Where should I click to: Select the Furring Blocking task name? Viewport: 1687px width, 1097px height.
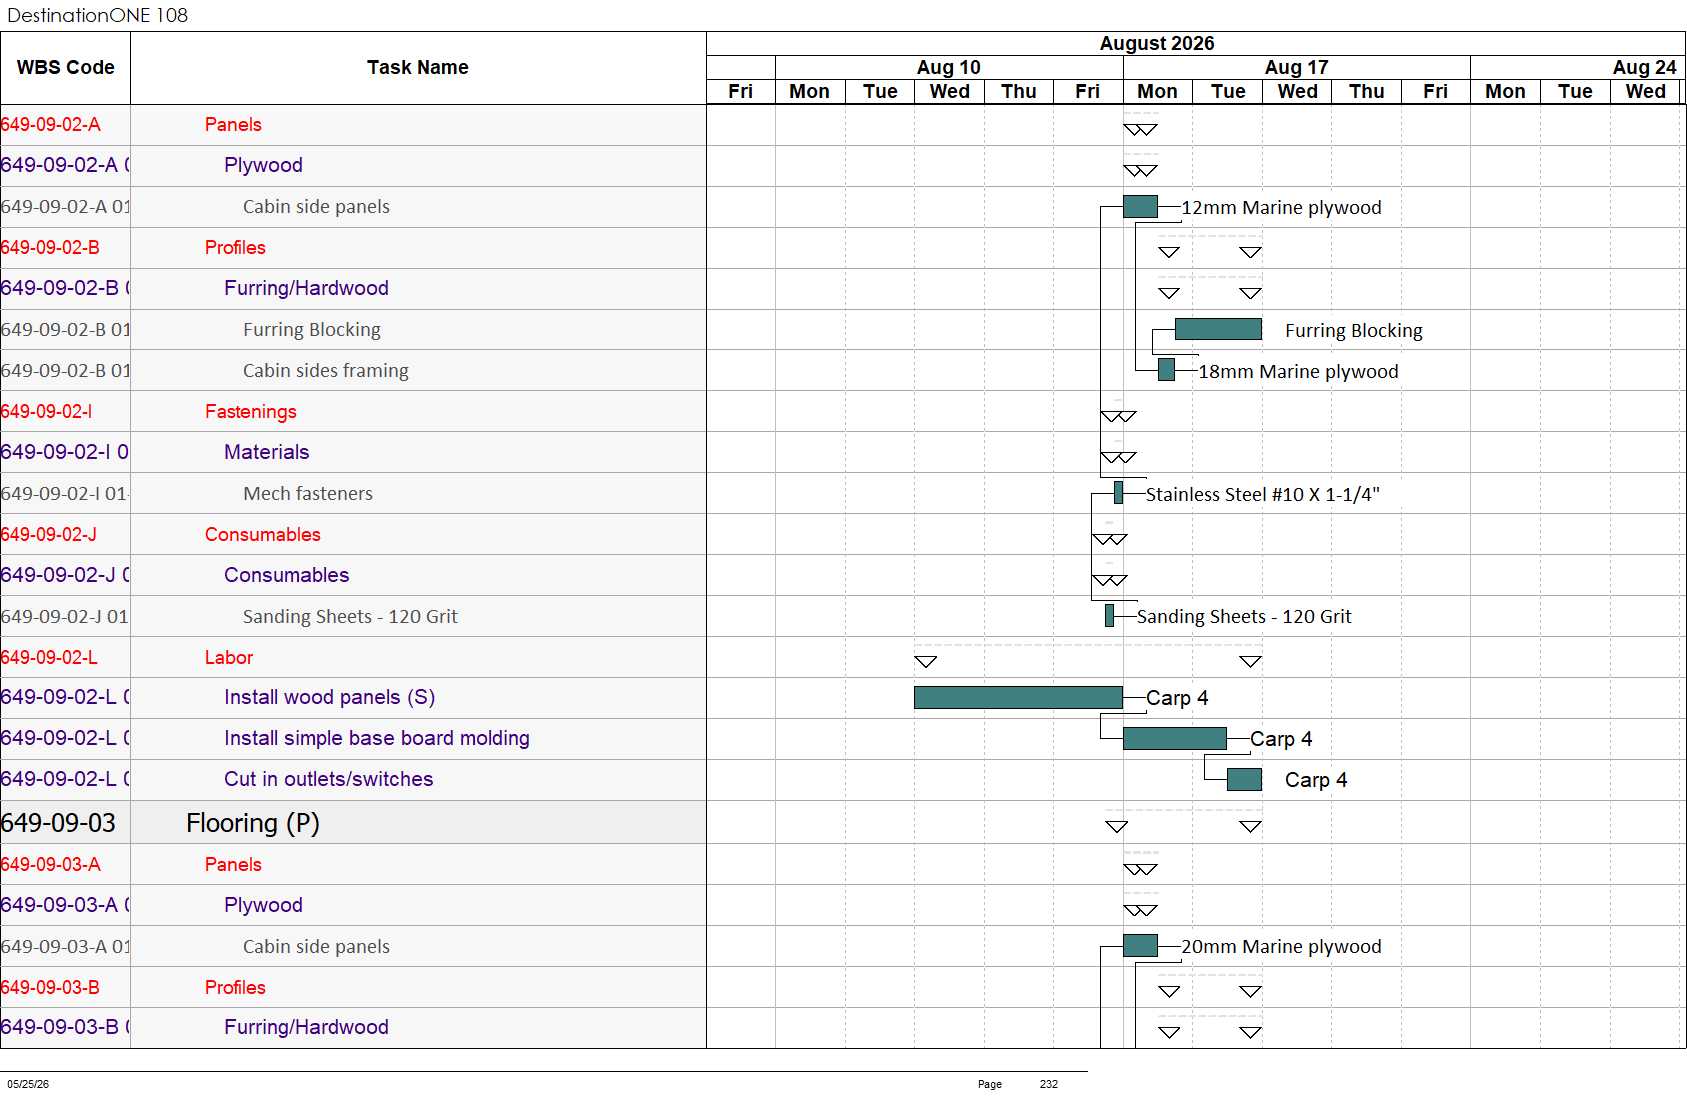pos(312,330)
